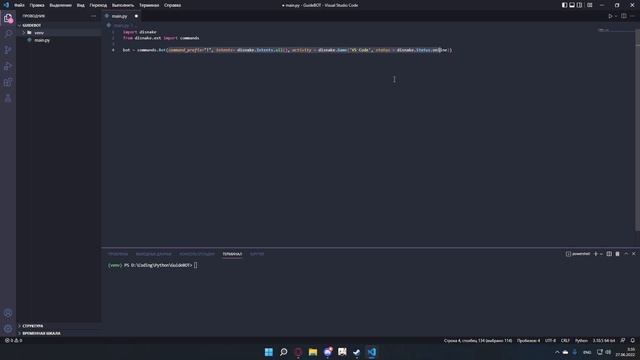Show hidden system tray icons

(x=557, y=352)
